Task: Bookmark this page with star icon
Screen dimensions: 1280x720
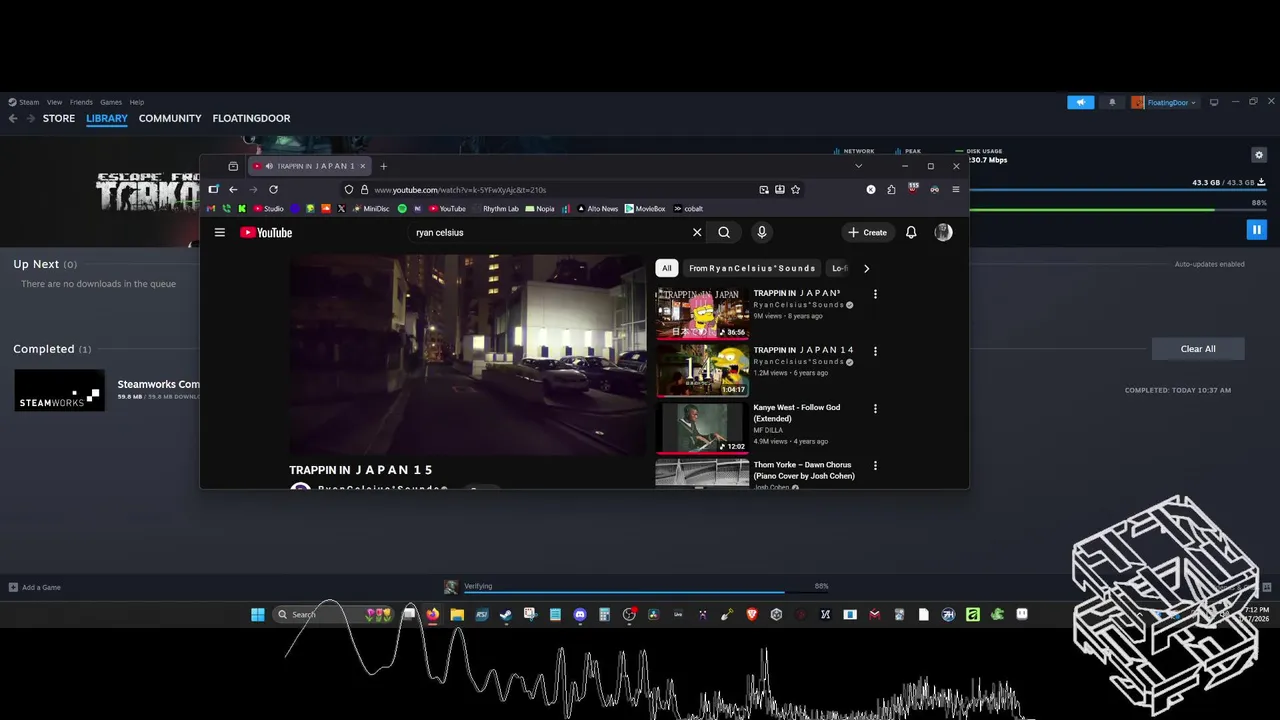Action: pyautogui.click(x=795, y=189)
